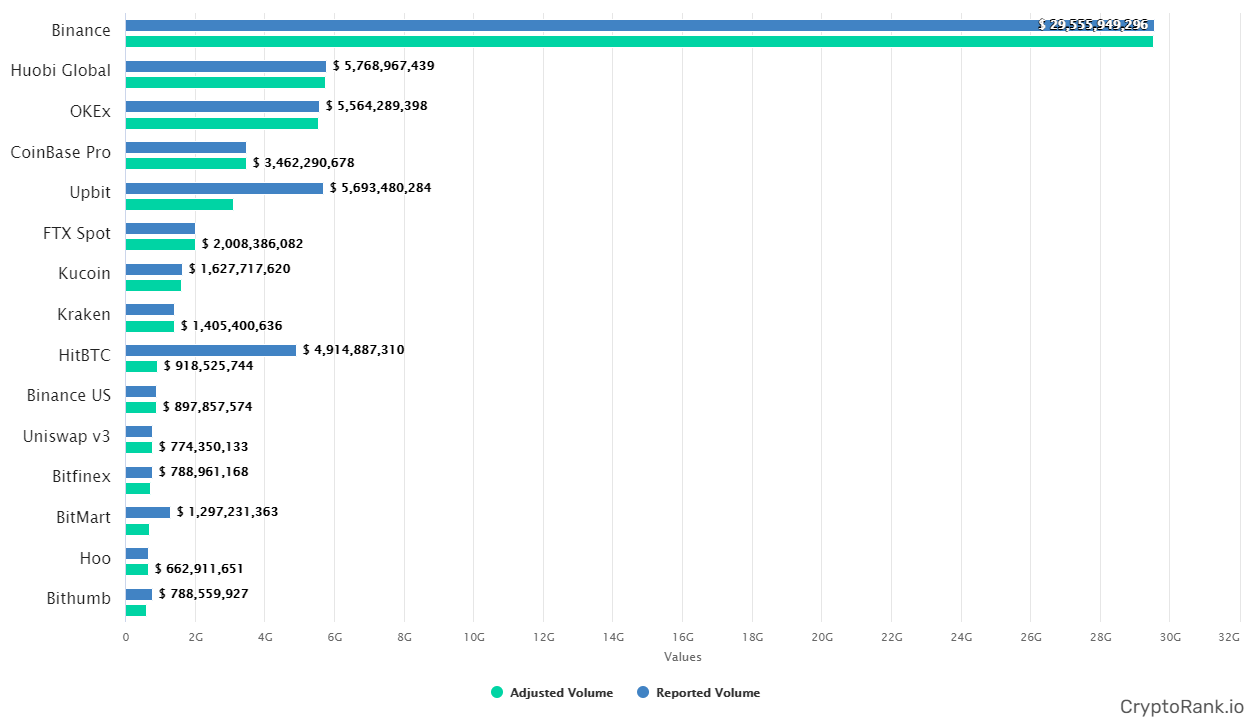The height and width of the screenshot is (720, 1250).
Task: Click the BitMart blue reported bar
Action: [148, 512]
